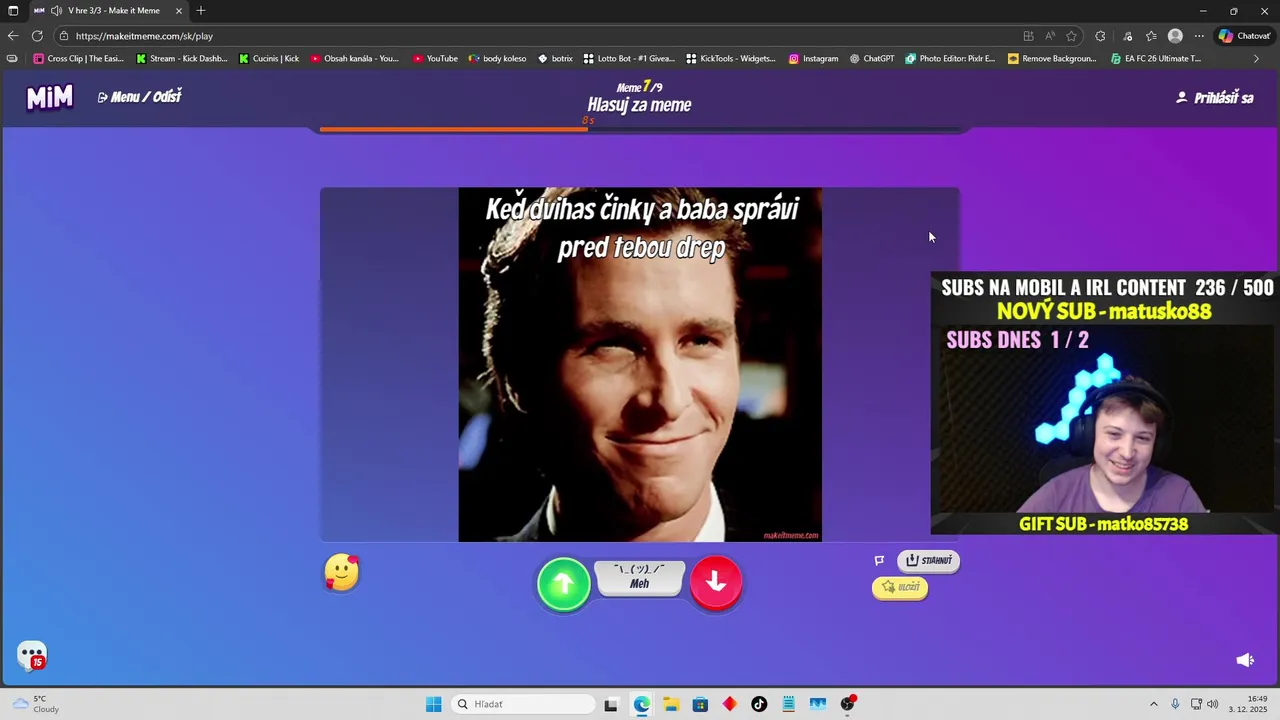
Task: Click the vote timer progress bar
Action: (640, 129)
